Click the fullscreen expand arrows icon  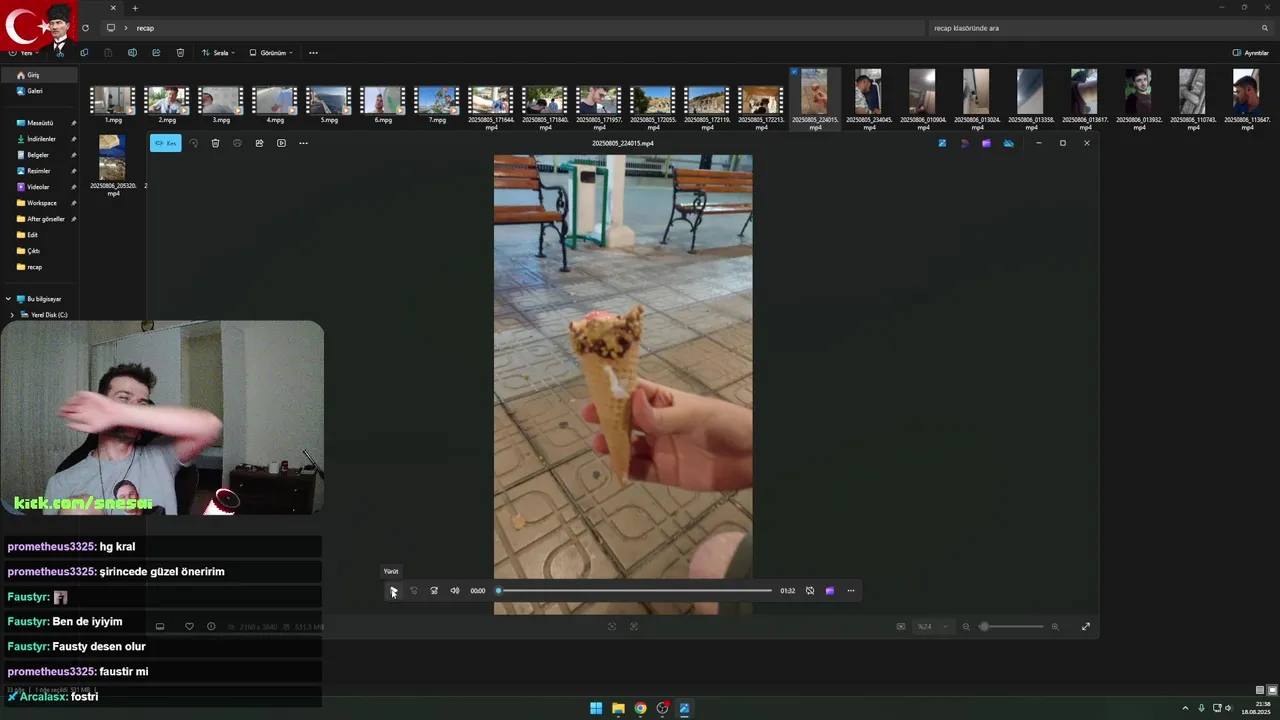[1086, 627]
